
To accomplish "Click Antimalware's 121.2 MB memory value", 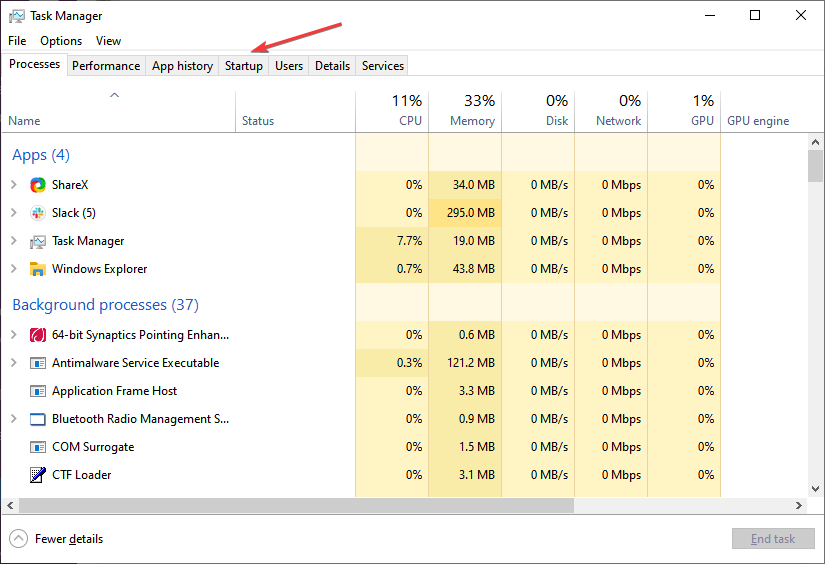I will (470, 363).
